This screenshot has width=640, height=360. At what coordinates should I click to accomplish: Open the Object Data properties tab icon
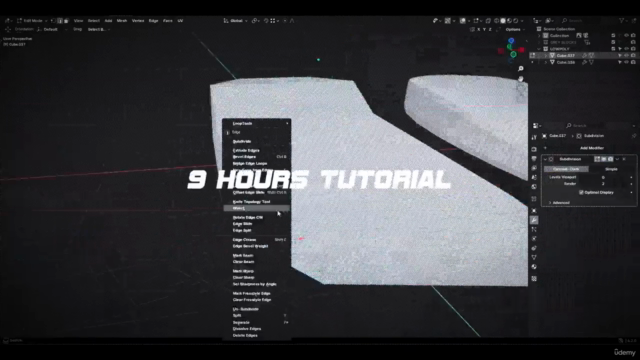click(x=534, y=258)
